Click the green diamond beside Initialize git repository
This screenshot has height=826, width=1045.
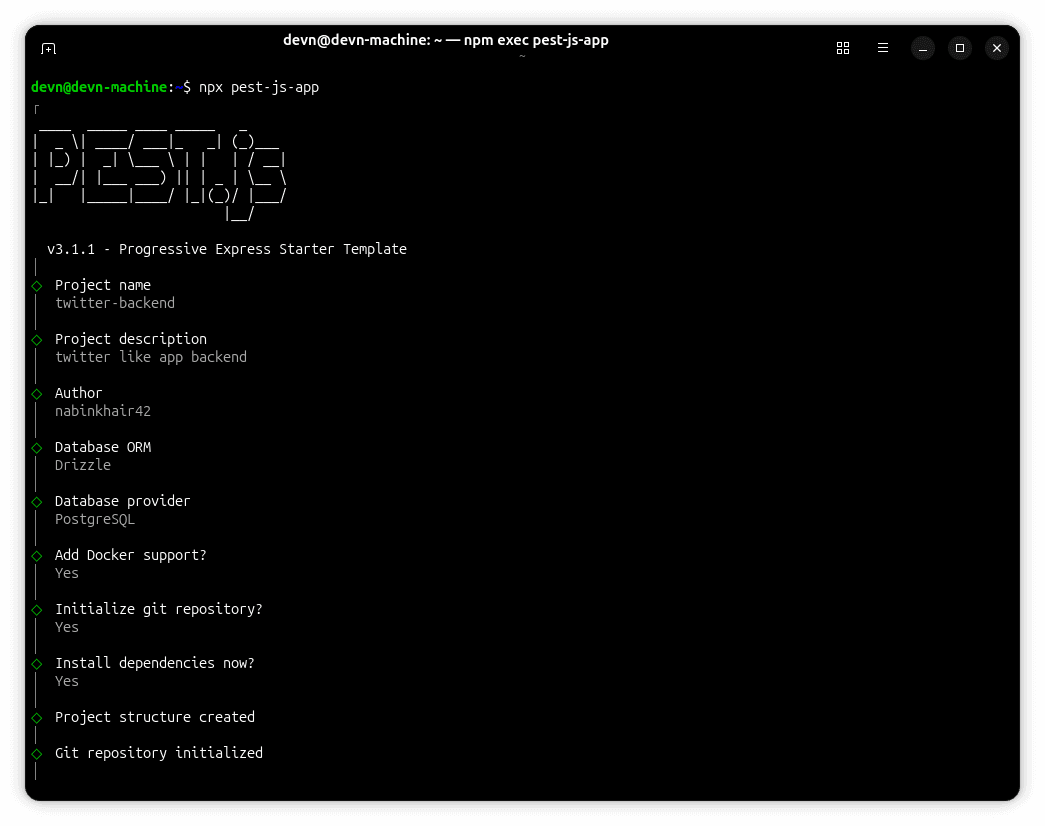pos(37,610)
